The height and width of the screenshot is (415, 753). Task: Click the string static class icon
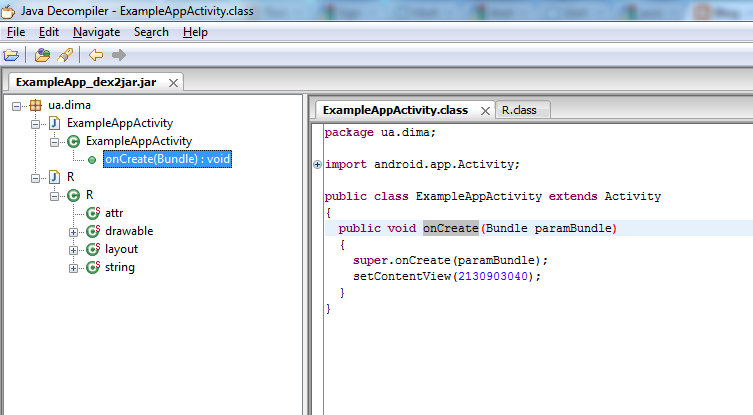pyautogui.click(x=93, y=268)
